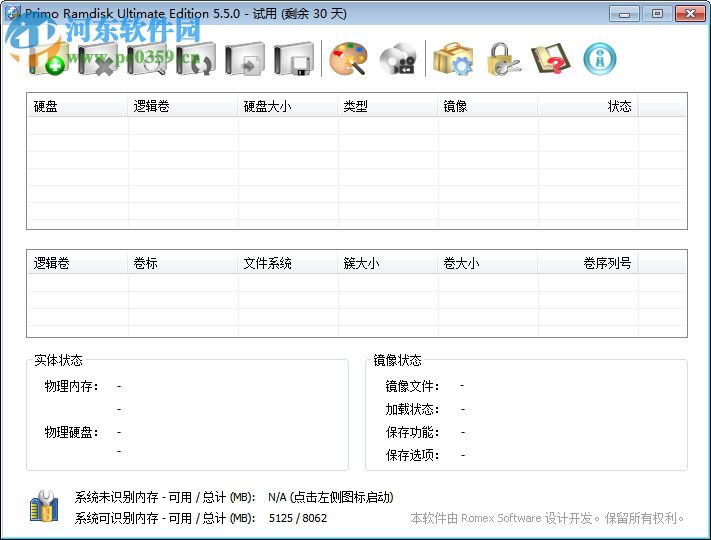Viewport: 711px width, 540px height.
Task: Sort by 硬盘 column header
Action: click(77, 106)
